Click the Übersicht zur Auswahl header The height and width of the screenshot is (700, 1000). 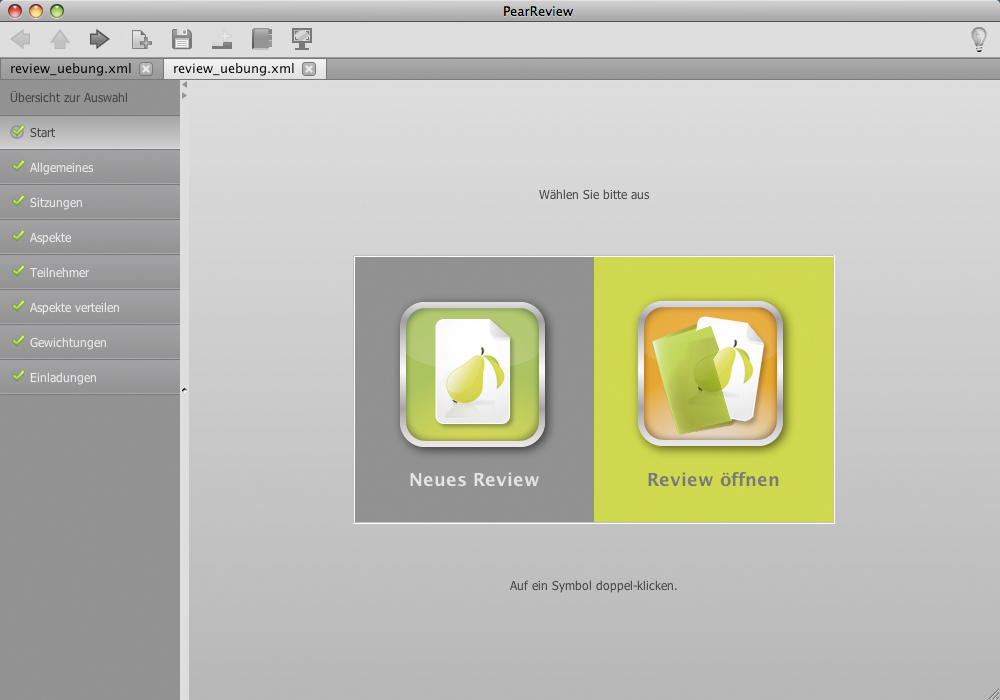pos(69,98)
